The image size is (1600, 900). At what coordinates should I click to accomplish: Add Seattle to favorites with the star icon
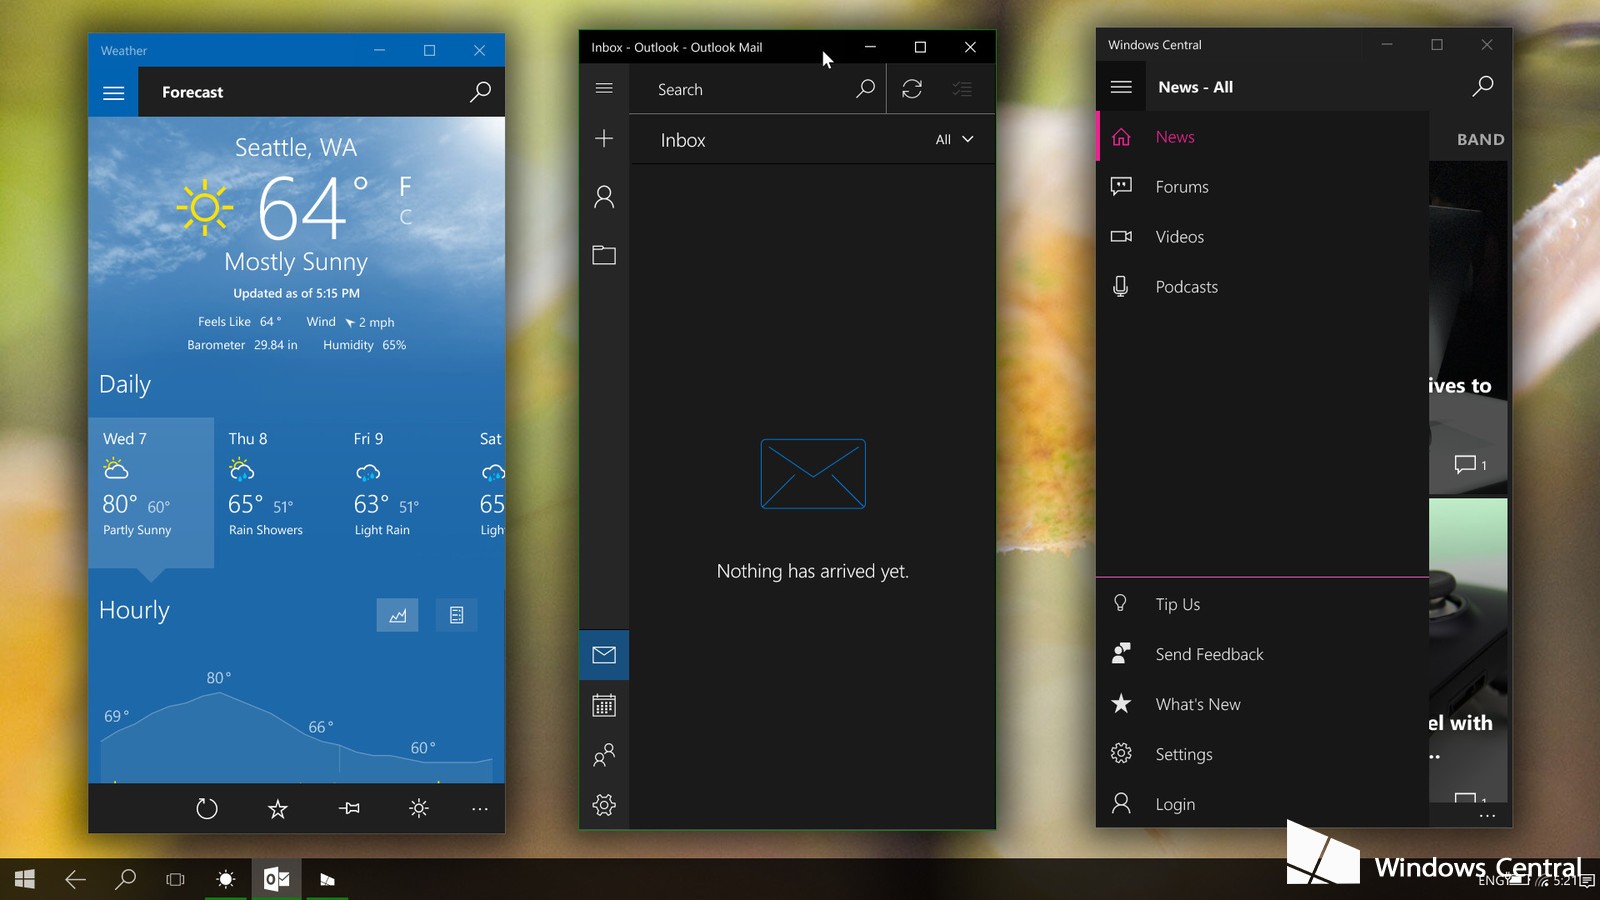(278, 808)
